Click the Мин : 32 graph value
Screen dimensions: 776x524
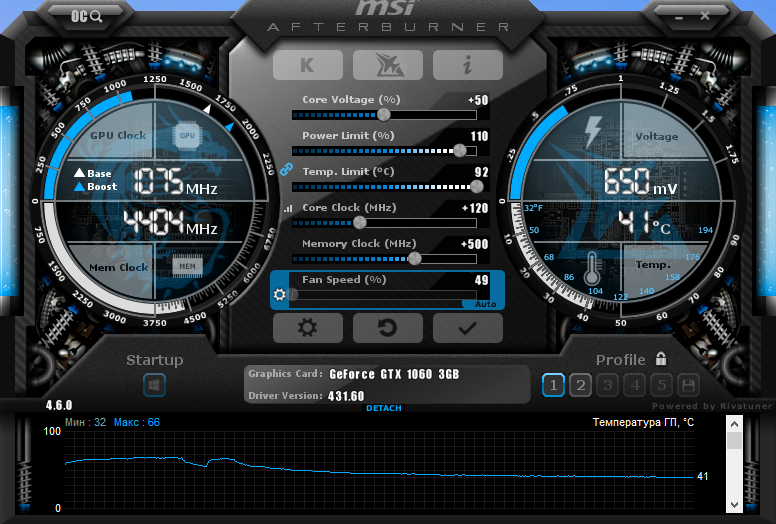pyautogui.click(x=85, y=422)
